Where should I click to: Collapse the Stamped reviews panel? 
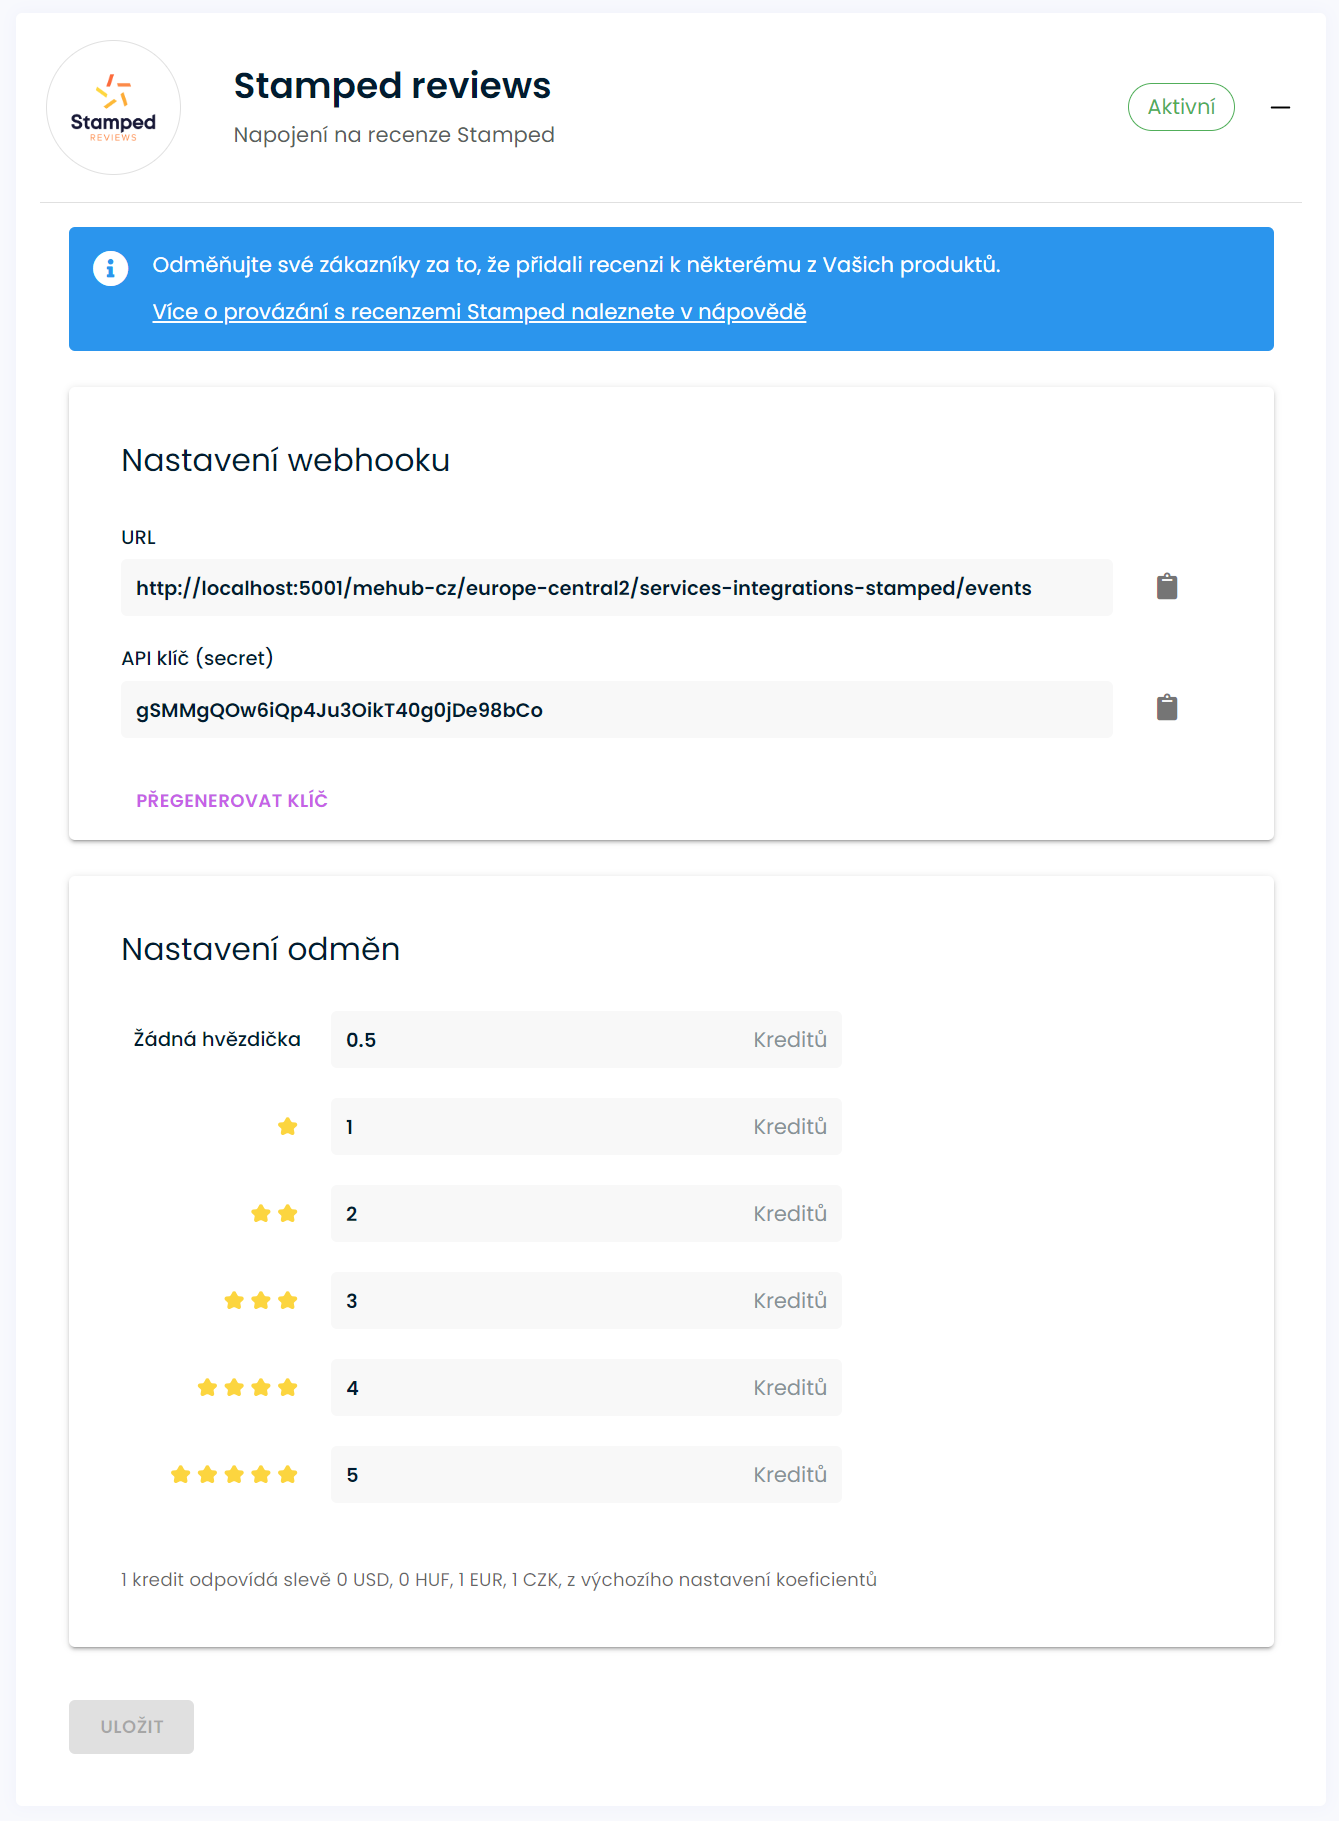tap(1280, 107)
